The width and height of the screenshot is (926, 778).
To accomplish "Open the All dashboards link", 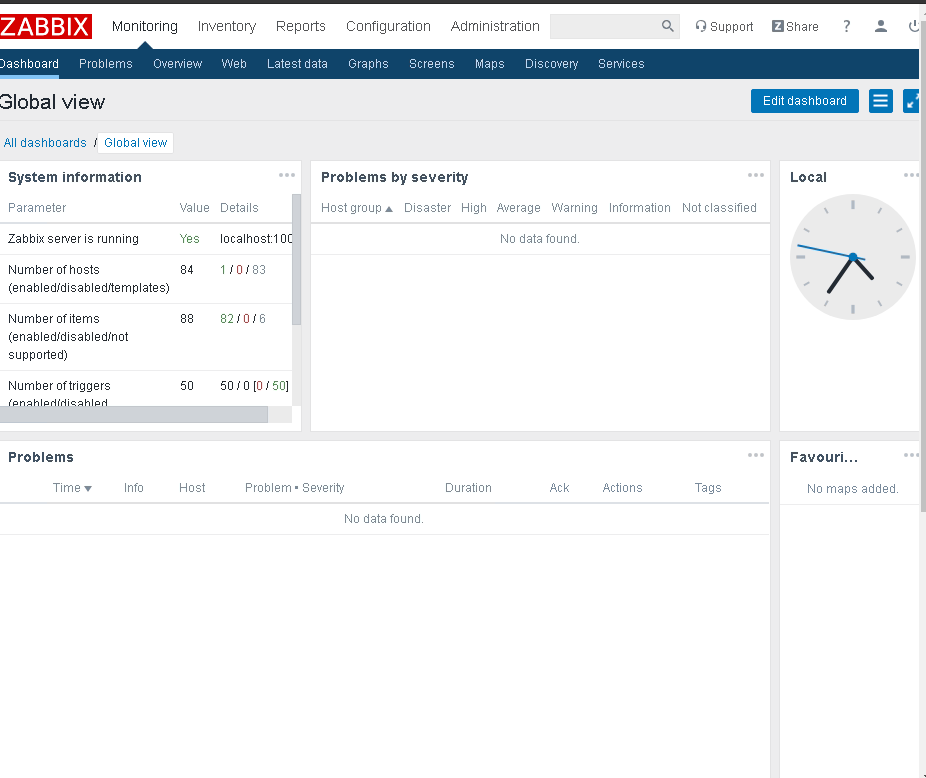I will click(45, 143).
